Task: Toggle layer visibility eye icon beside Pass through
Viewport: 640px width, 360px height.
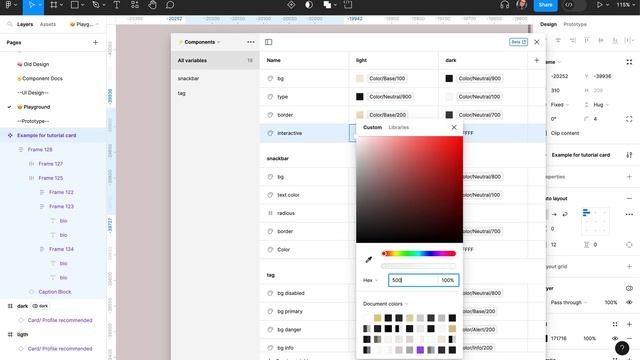Action: coord(629,302)
